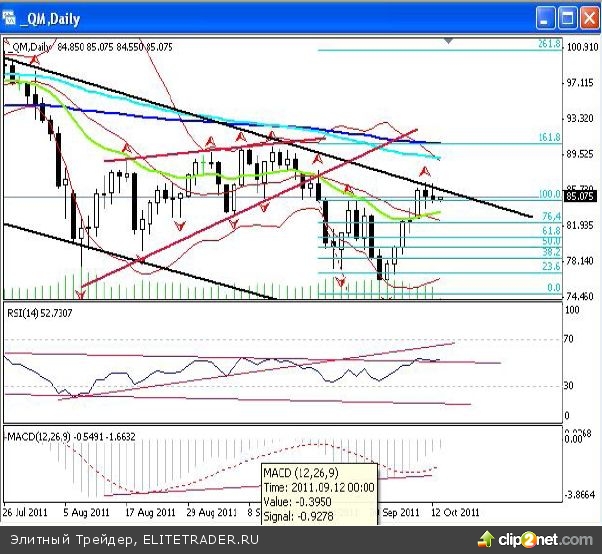Click the 100.0 Fibonacci level label
The height and width of the screenshot is (554, 602).
pyautogui.click(x=547, y=193)
